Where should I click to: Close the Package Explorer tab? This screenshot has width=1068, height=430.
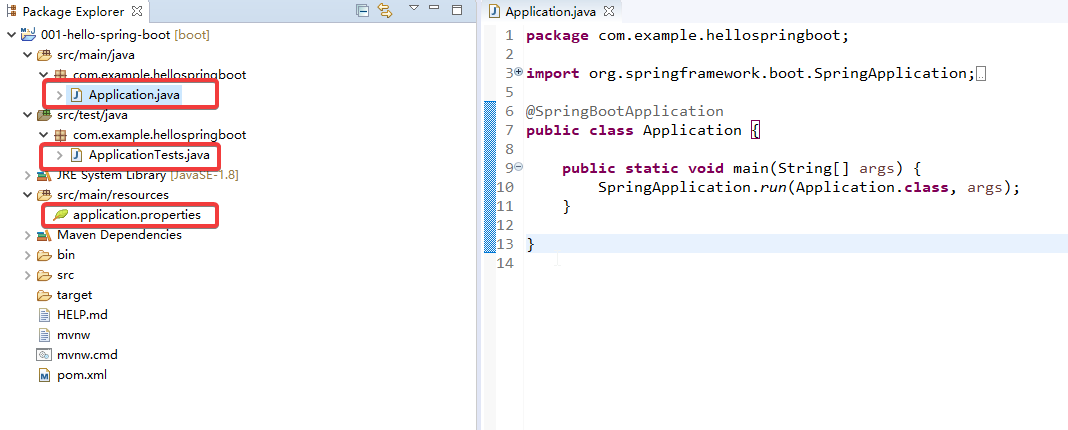pyautogui.click(x=136, y=12)
